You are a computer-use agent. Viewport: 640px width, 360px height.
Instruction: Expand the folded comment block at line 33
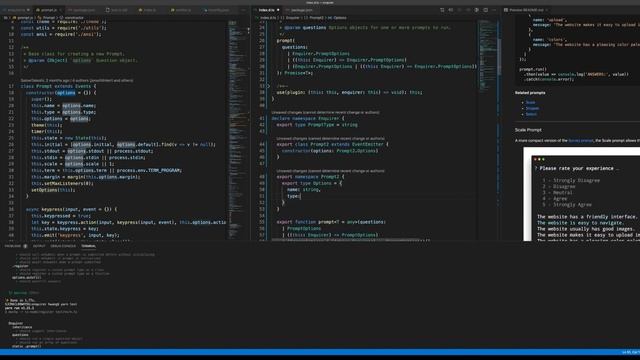coord(269,86)
